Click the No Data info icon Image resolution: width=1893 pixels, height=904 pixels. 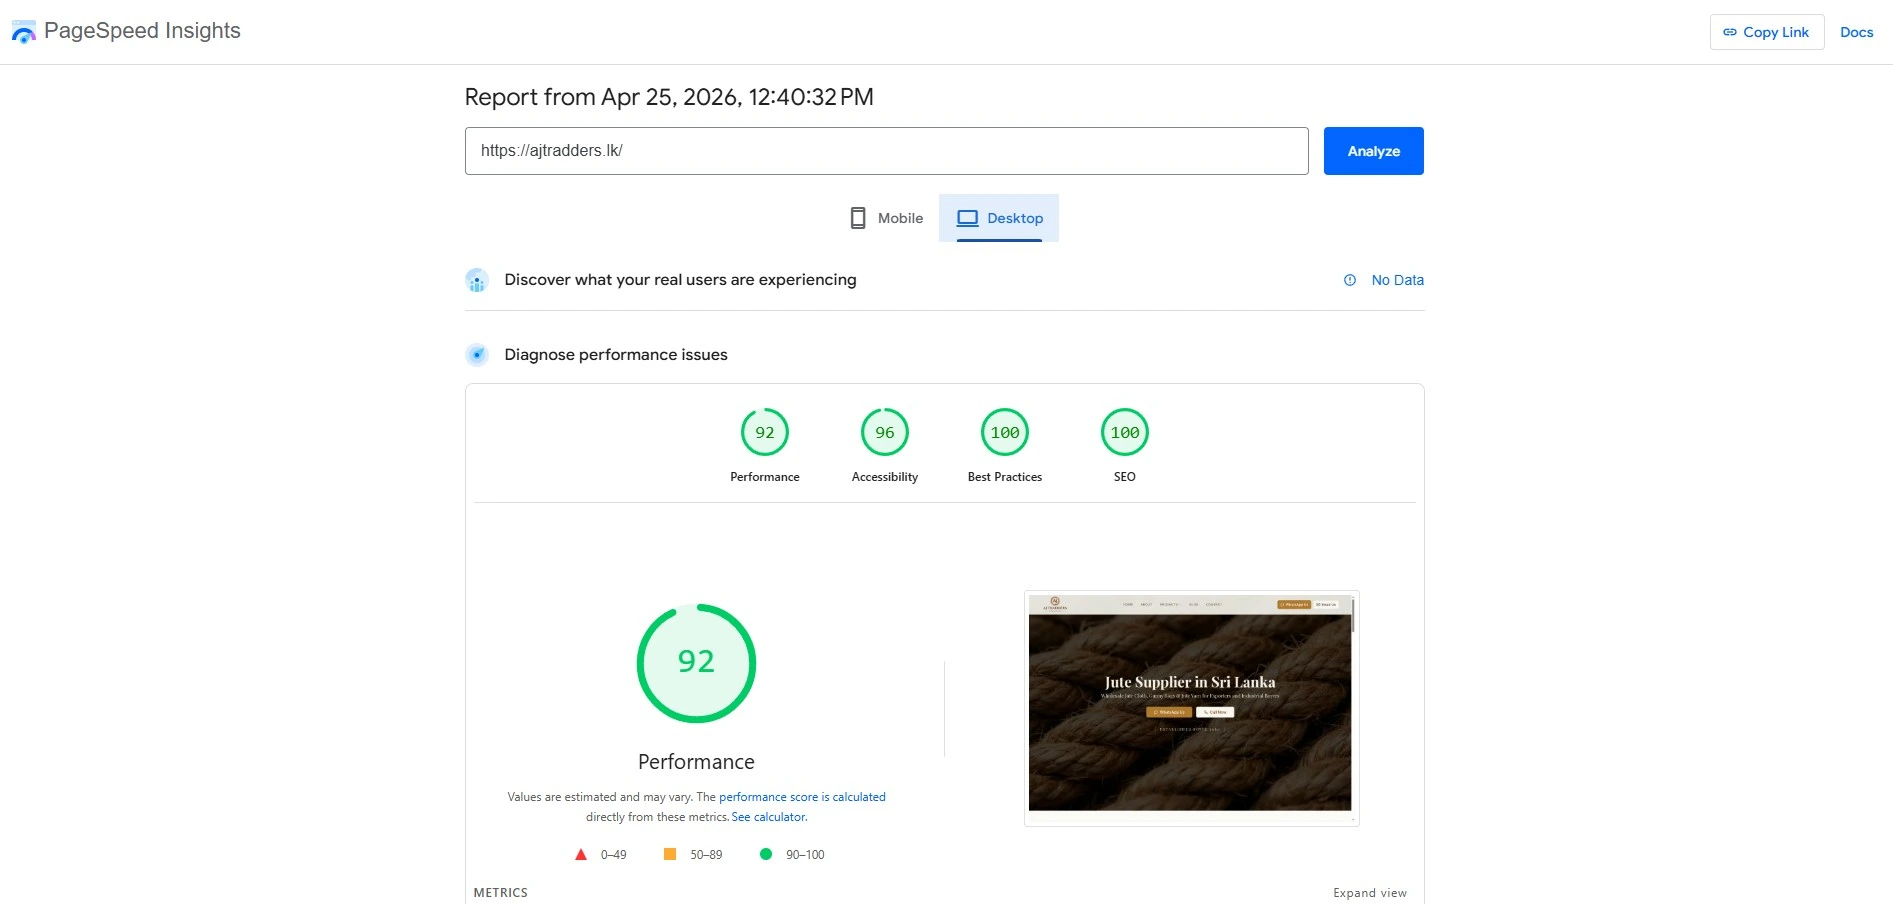click(1350, 280)
